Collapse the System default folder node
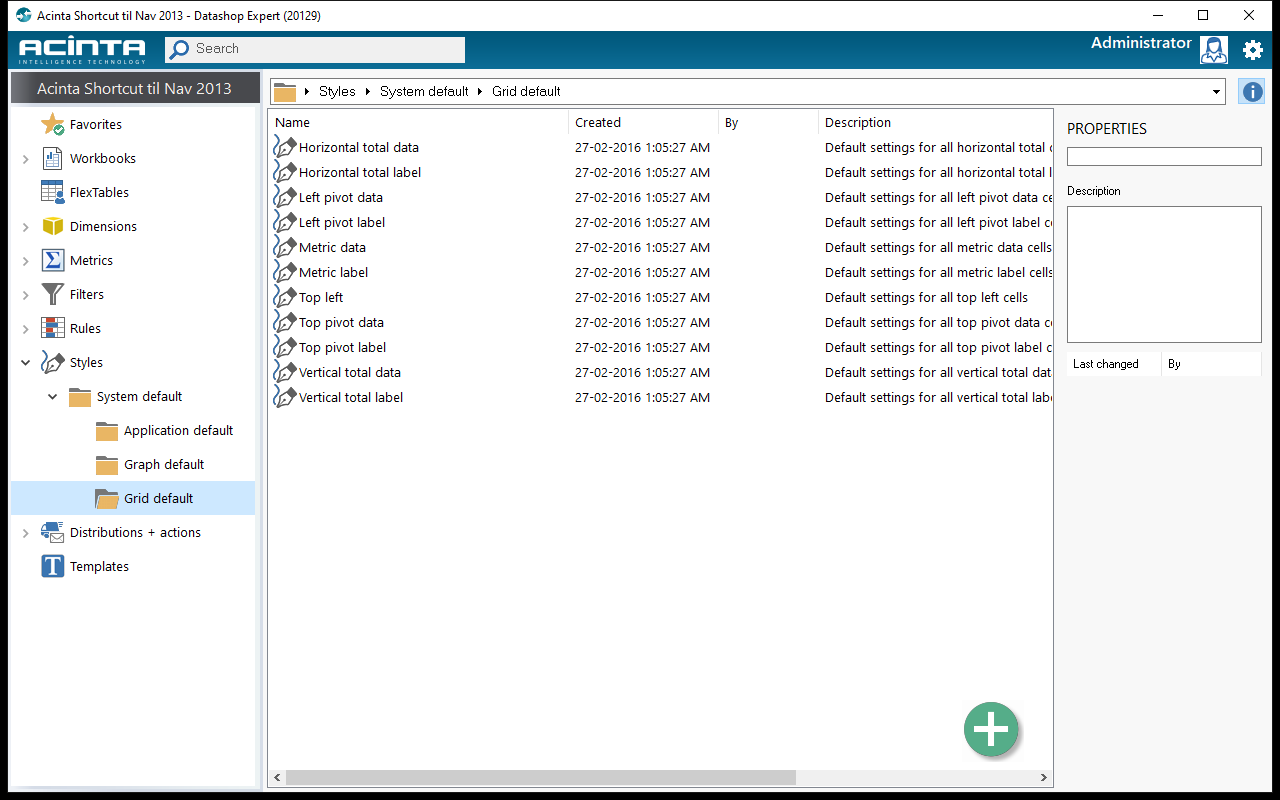The height and width of the screenshot is (800, 1280). [52, 397]
